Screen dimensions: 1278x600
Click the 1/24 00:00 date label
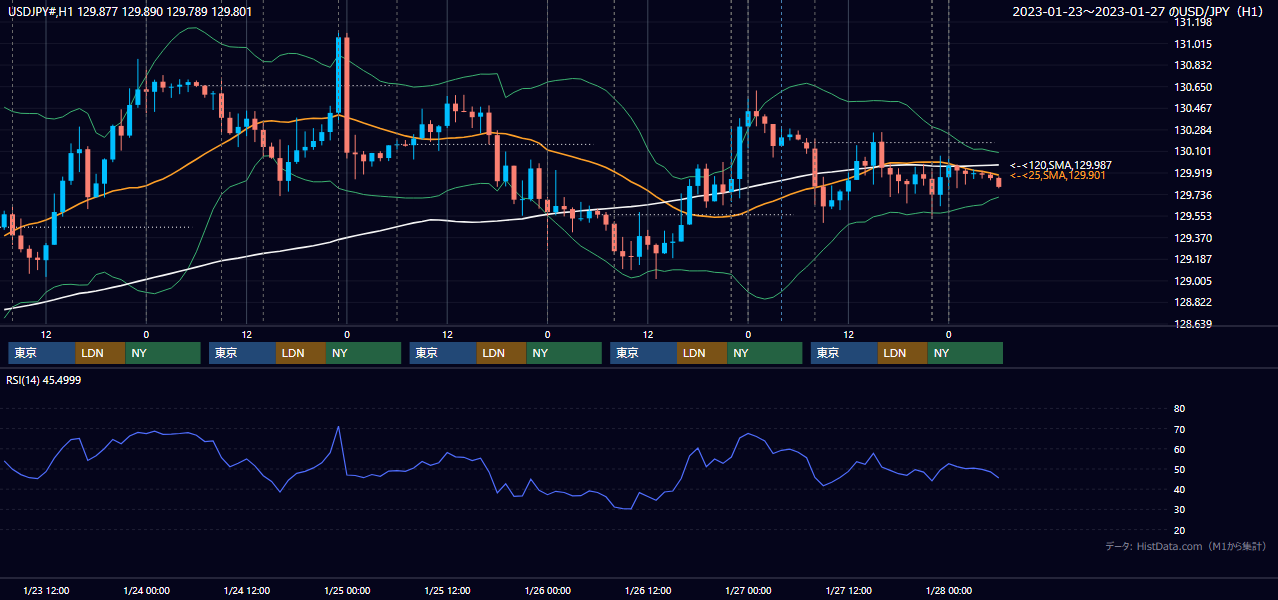pos(146,591)
